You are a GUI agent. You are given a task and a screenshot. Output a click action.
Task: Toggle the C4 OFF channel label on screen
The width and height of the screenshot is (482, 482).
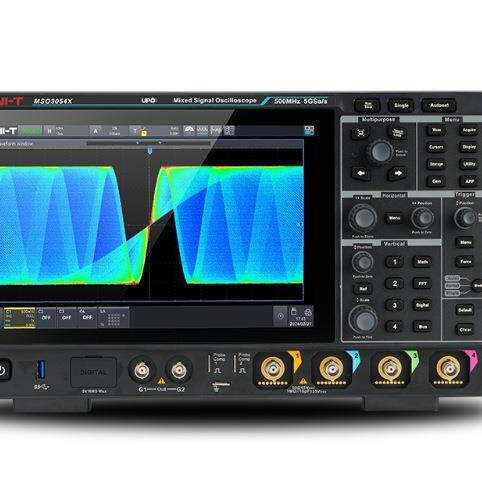tap(87, 317)
